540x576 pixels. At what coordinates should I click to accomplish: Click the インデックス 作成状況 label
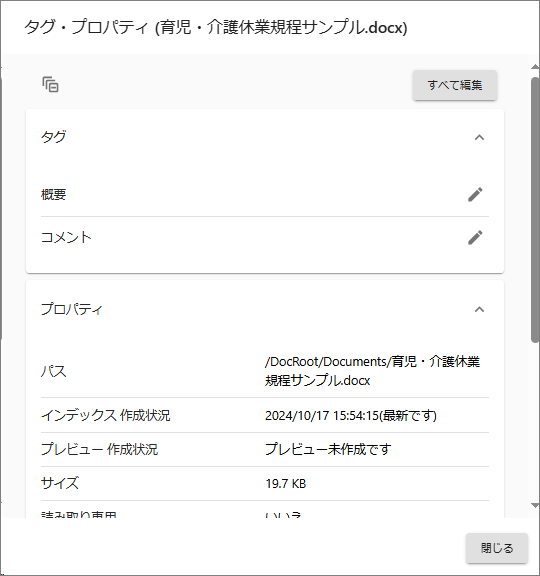click(105, 415)
